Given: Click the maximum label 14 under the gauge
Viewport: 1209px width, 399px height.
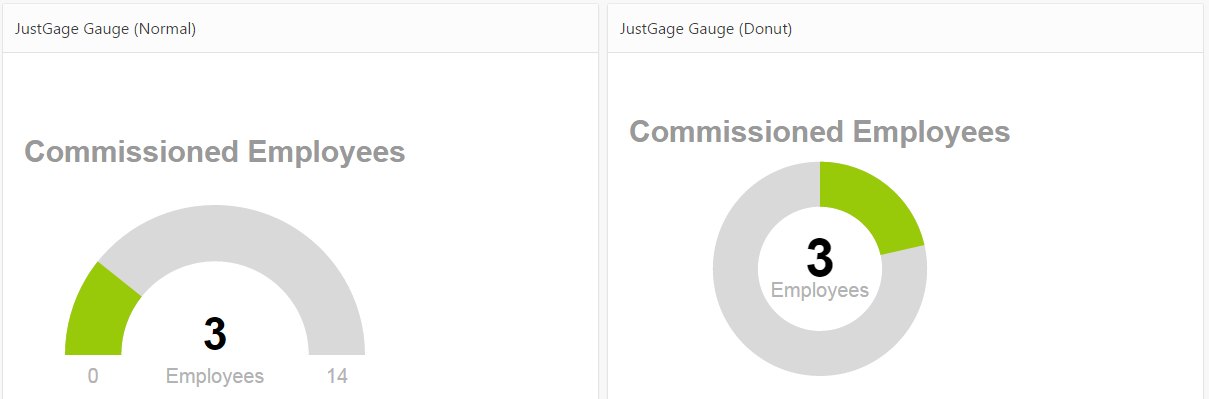Looking at the screenshot, I should coord(337,377).
